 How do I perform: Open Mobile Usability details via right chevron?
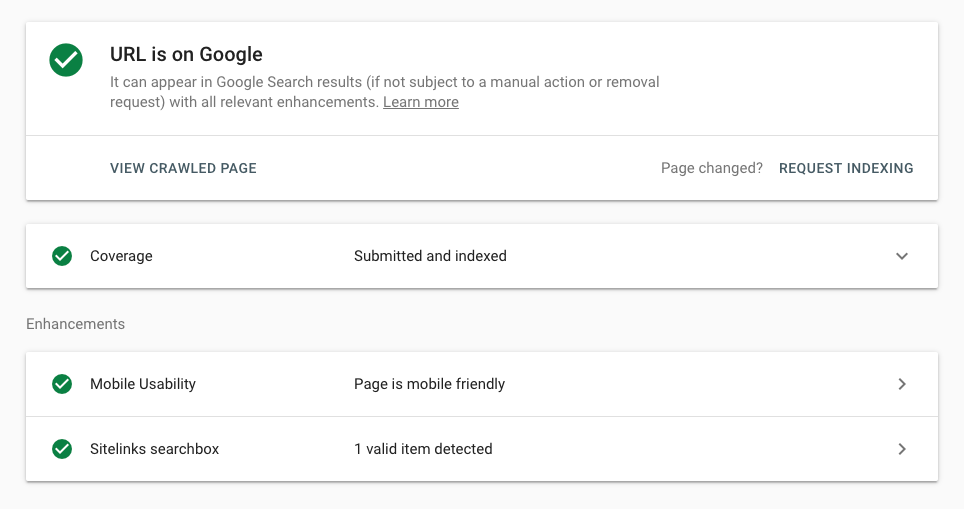(902, 384)
